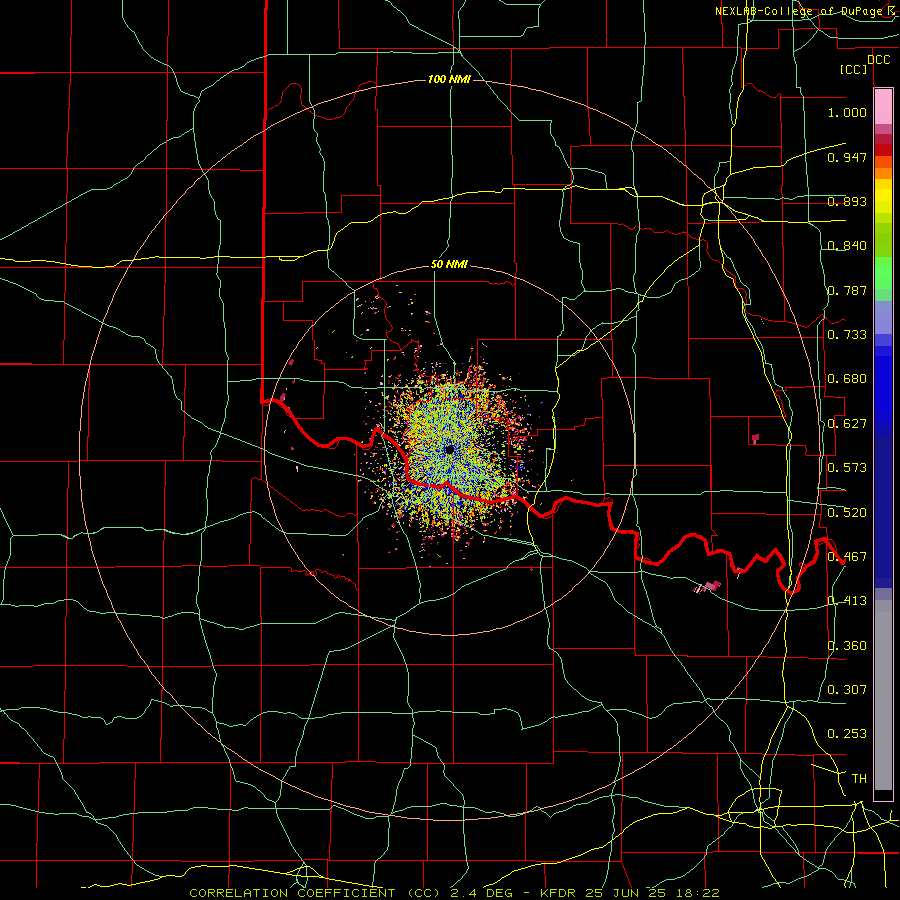The image size is (900, 900).
Task: Click the 0.947 scale value
Action: [847, 157]
